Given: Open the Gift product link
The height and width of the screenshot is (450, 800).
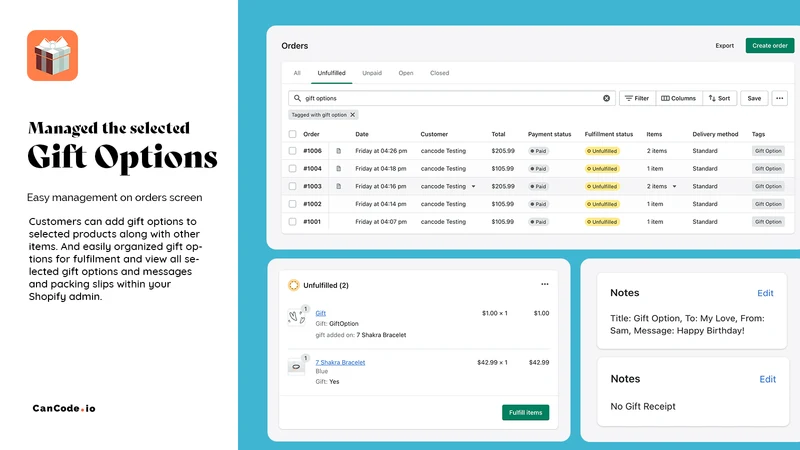Looking at the screenshot, I should pyautogui.click(x=320, y=313).
